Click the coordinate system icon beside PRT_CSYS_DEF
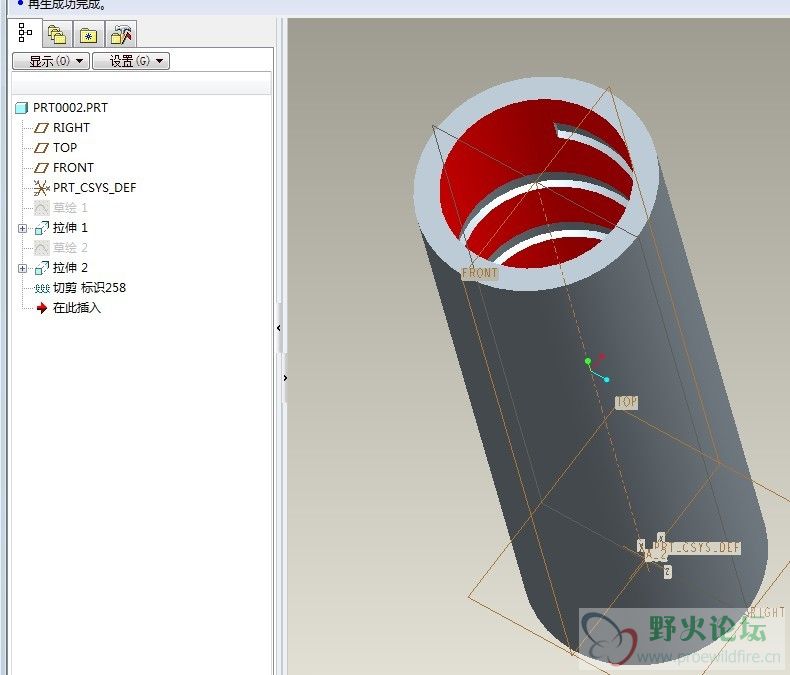790x675 pixels. 41,188
